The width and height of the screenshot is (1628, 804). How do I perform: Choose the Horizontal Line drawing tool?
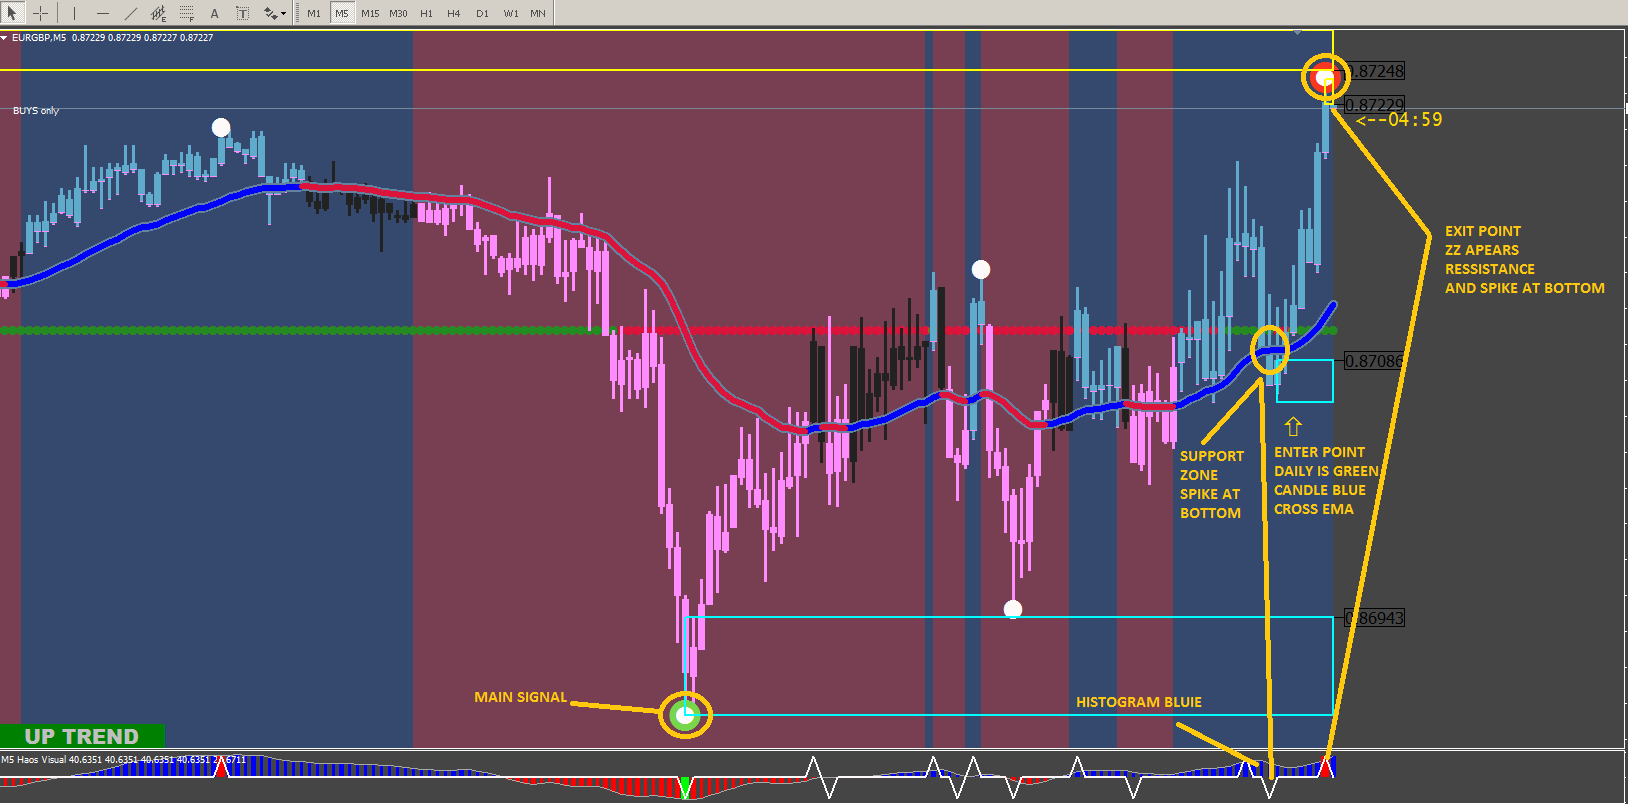point(102,13)
